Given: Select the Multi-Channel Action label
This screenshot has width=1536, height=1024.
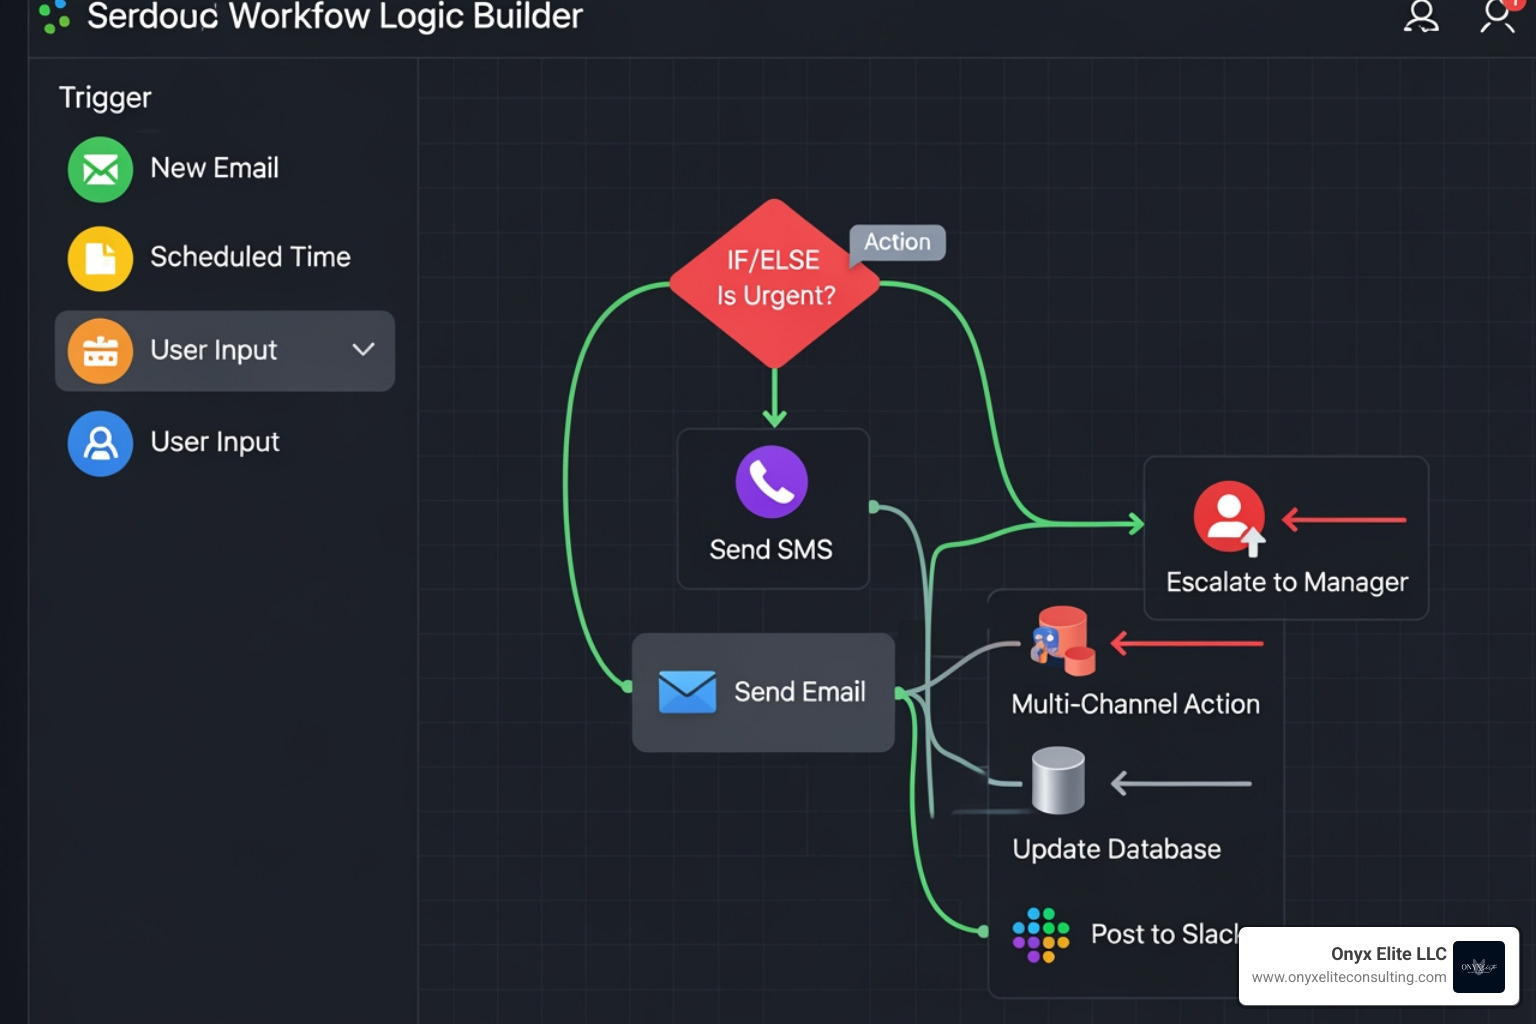Looking at the screenshot, I should click(x=1135, y=704).
